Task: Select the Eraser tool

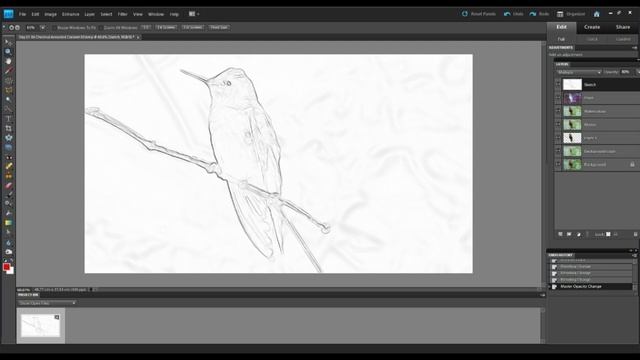Action: 8,185
